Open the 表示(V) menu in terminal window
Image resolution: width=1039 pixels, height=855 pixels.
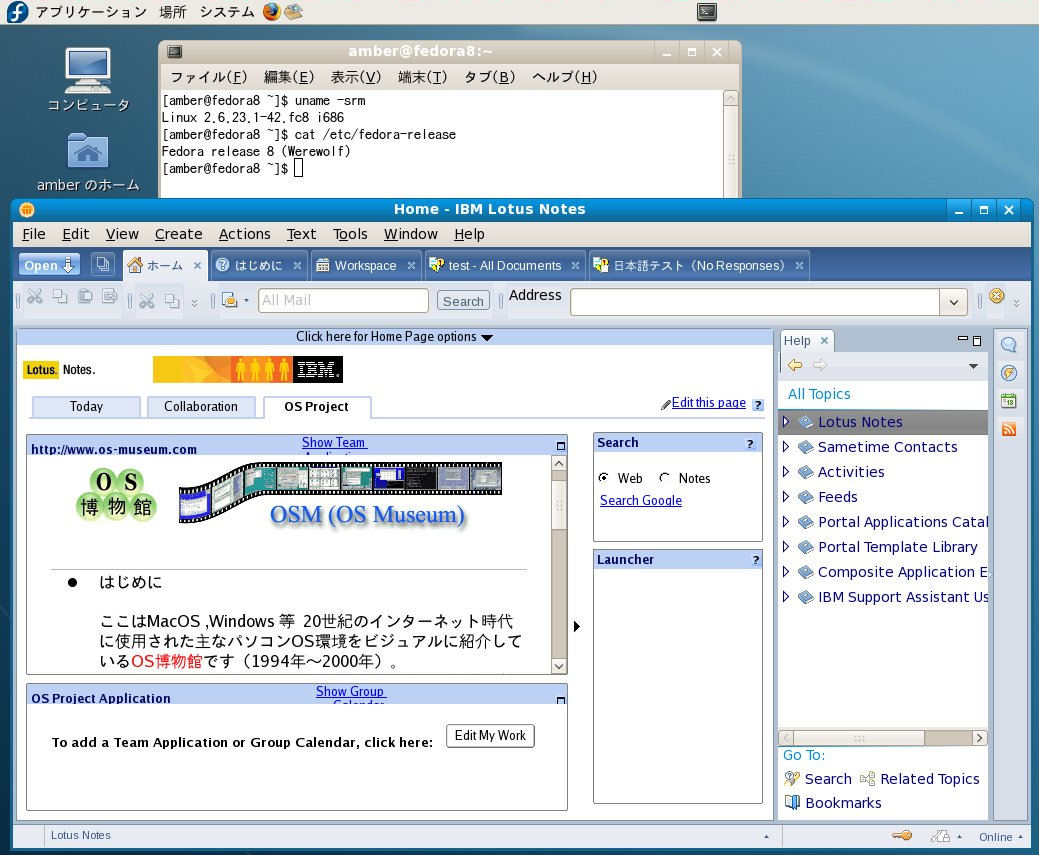[356, 77]
